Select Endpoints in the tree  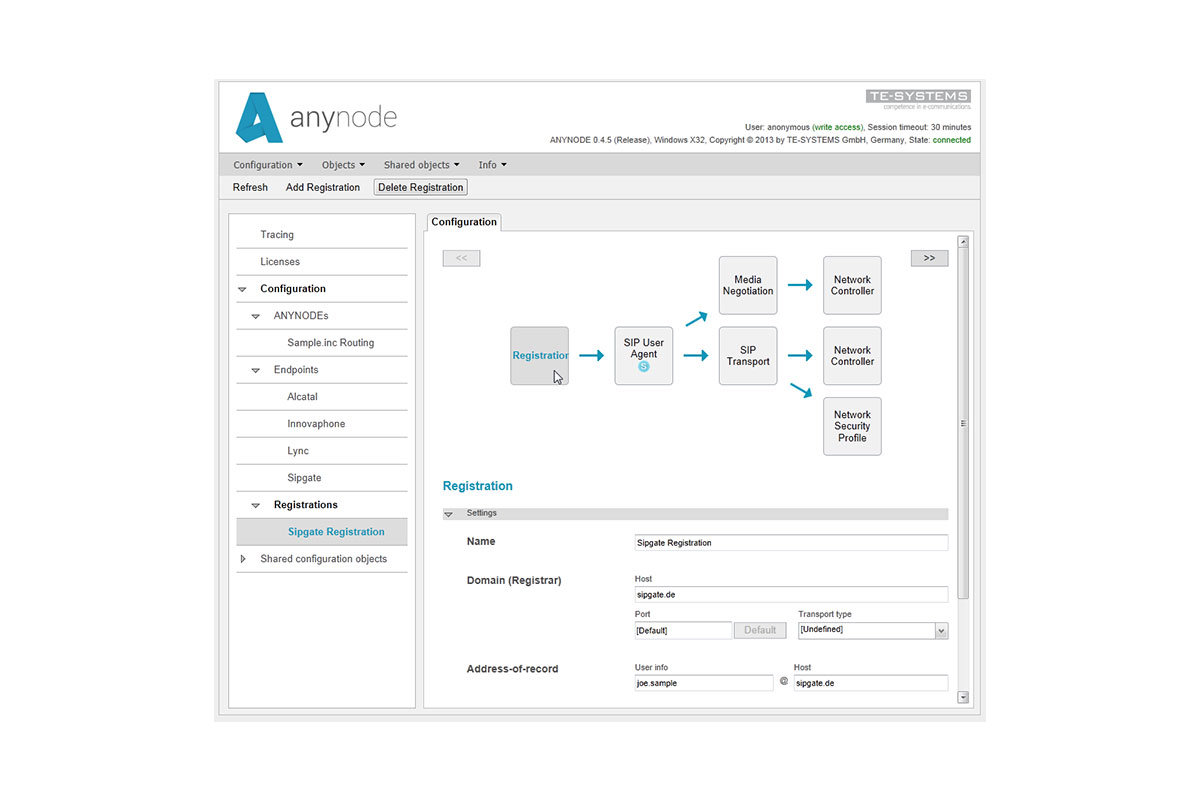(296, 370)
